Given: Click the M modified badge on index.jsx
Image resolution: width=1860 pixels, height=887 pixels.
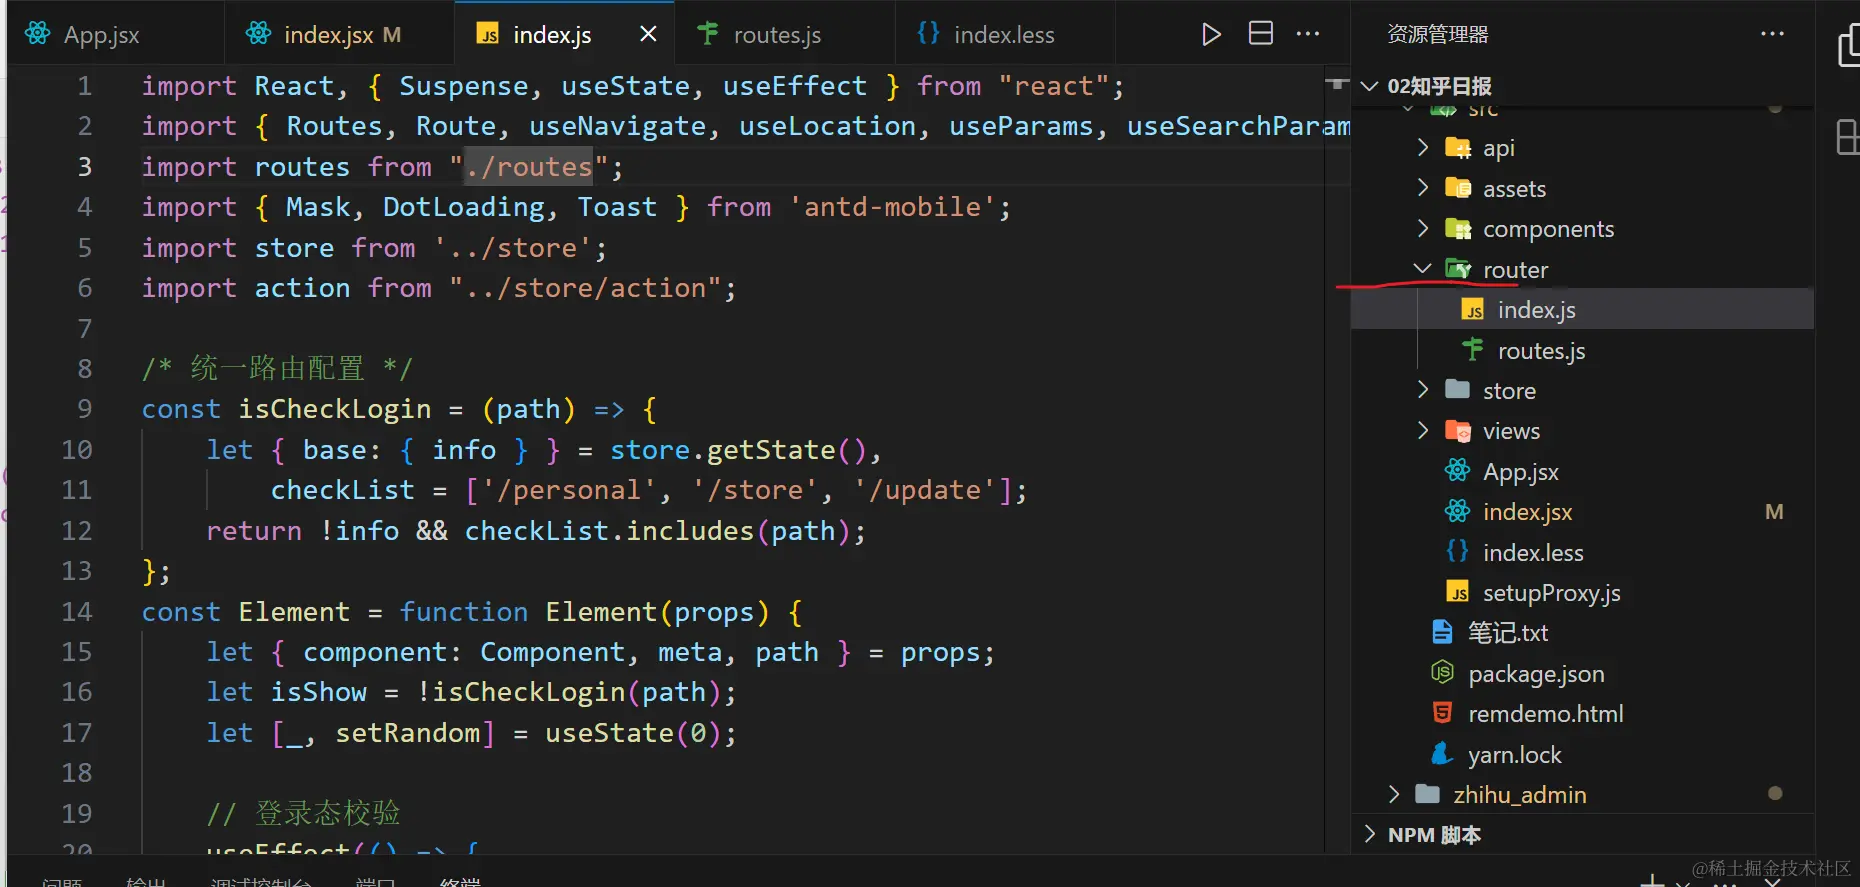Looking at the screenshot, I should pyautogui.click(x=1774, y=512).
